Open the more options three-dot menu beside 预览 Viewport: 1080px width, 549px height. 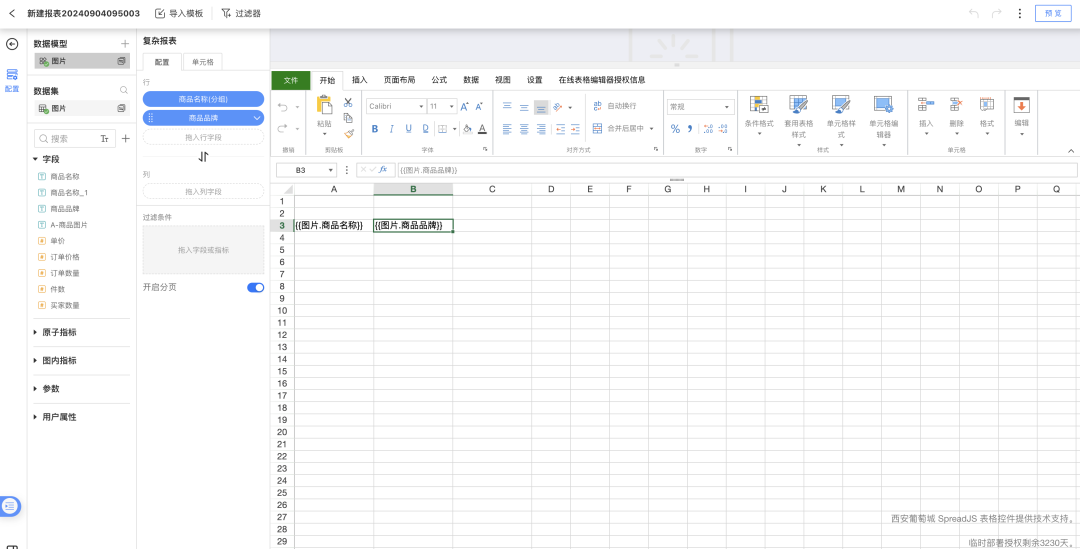click(x=1020, y=13)
